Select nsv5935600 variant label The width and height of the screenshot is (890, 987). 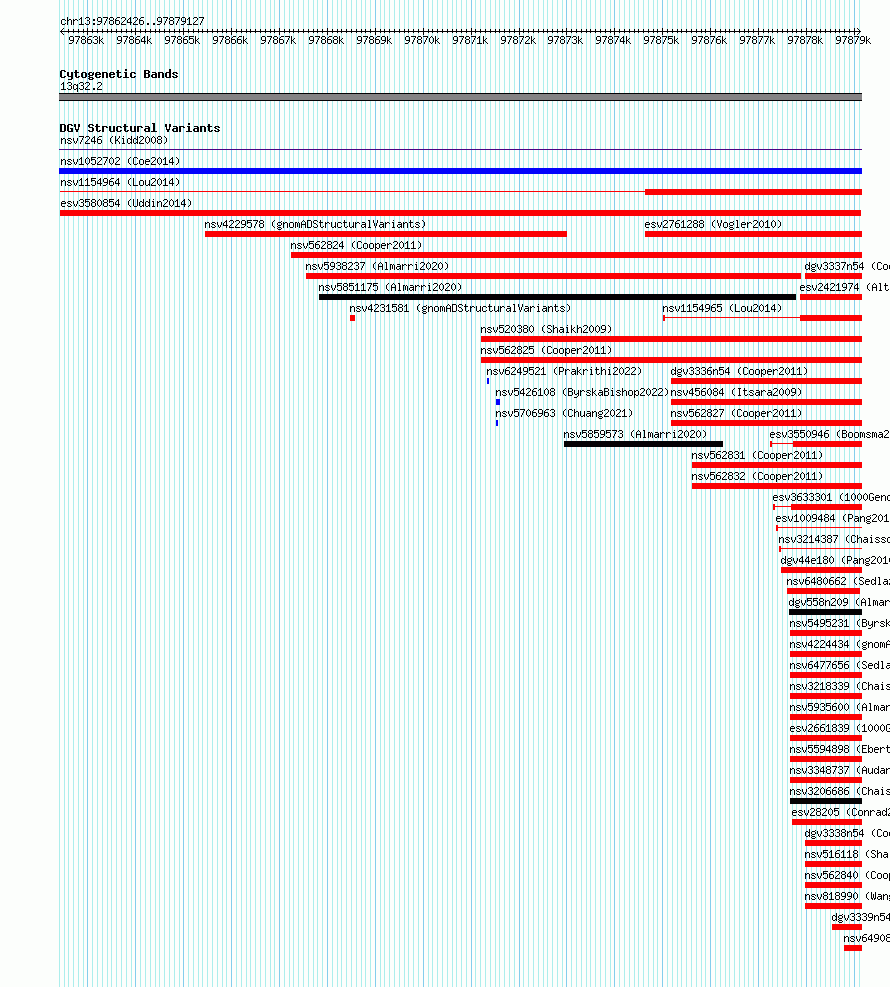point(840,708)
